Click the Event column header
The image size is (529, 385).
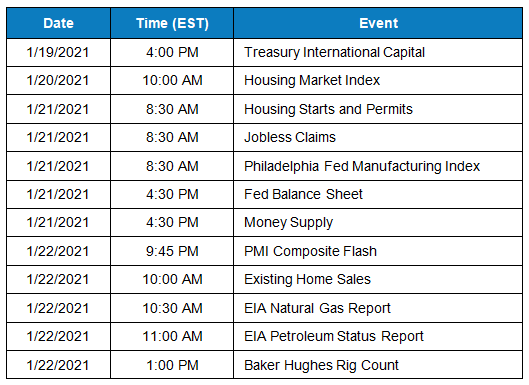point(378,23)
